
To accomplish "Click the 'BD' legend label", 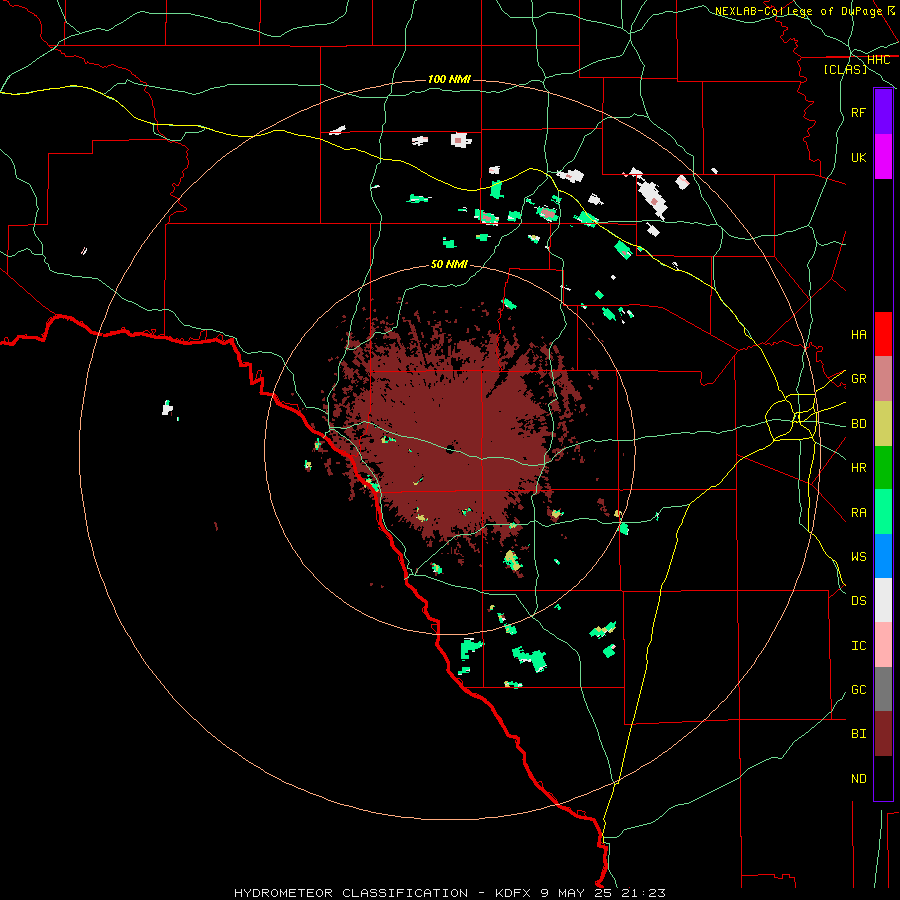I will coord(858,424).
